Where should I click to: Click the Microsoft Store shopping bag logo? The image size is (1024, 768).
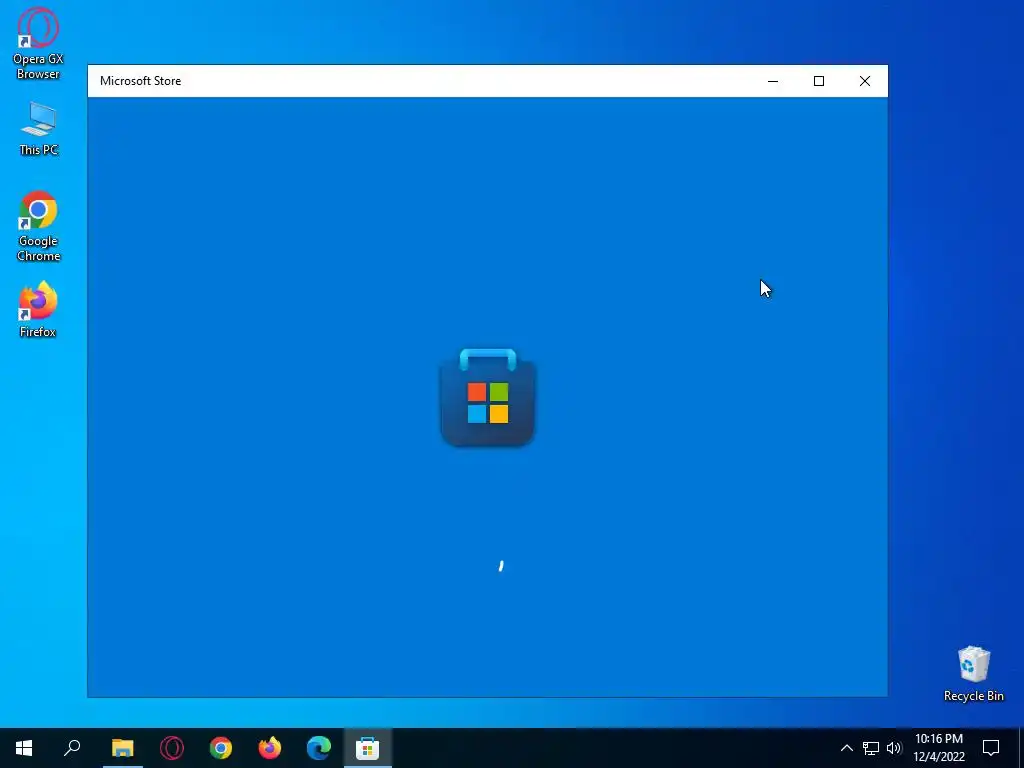click(488, 398)
